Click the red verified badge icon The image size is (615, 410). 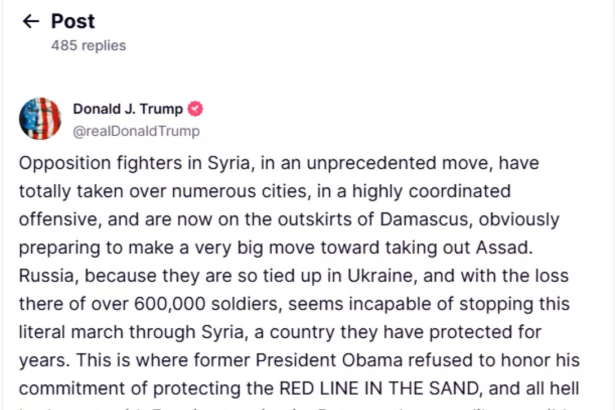196,109
